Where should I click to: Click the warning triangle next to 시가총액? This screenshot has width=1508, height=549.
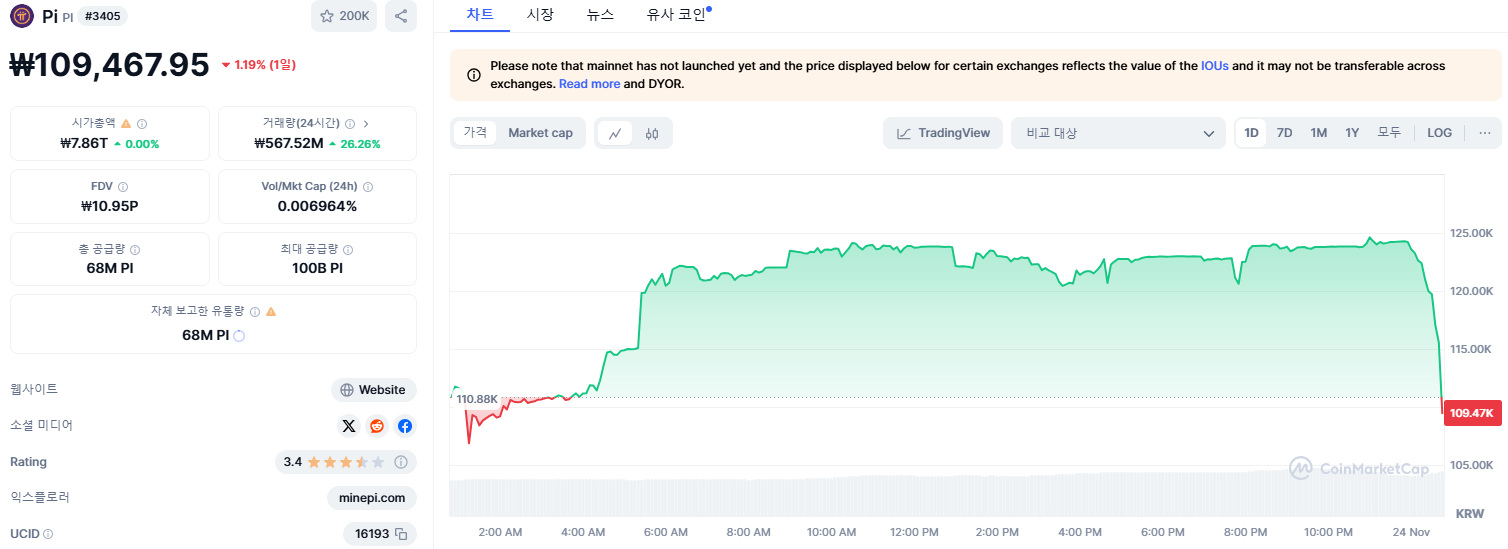tap(126, 124)
